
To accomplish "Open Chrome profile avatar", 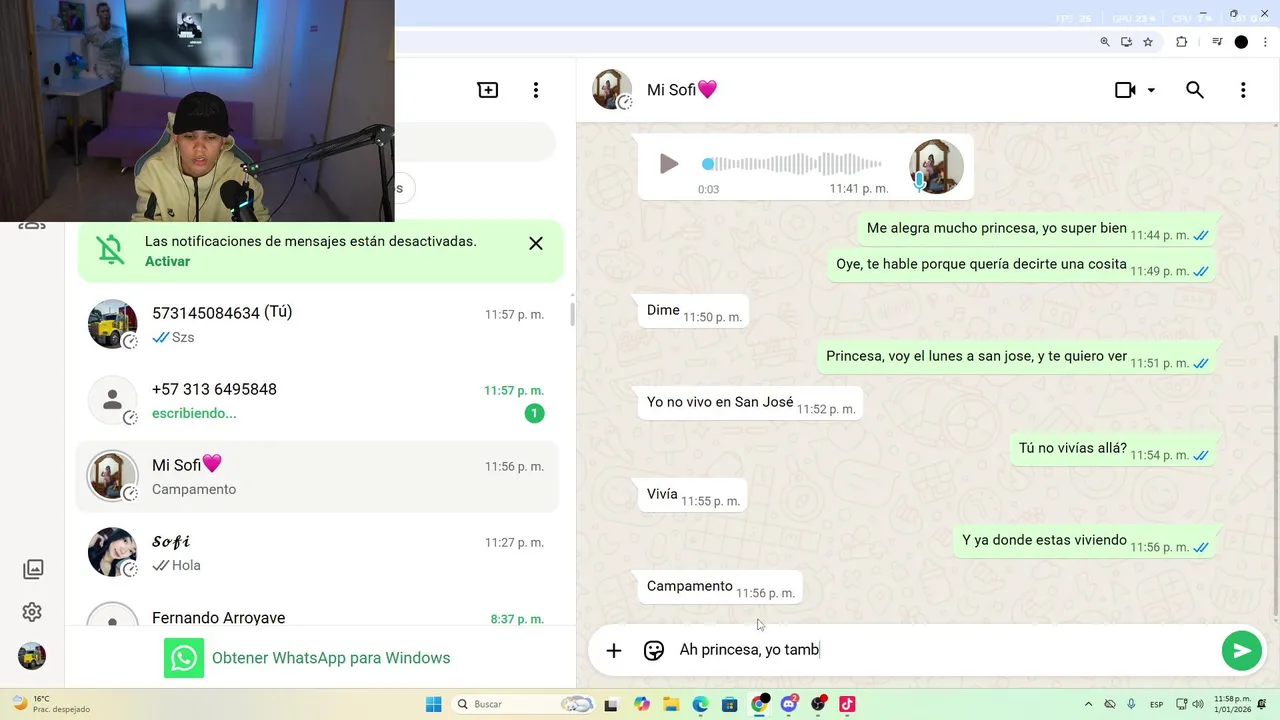I will [x=1241, y=42].
